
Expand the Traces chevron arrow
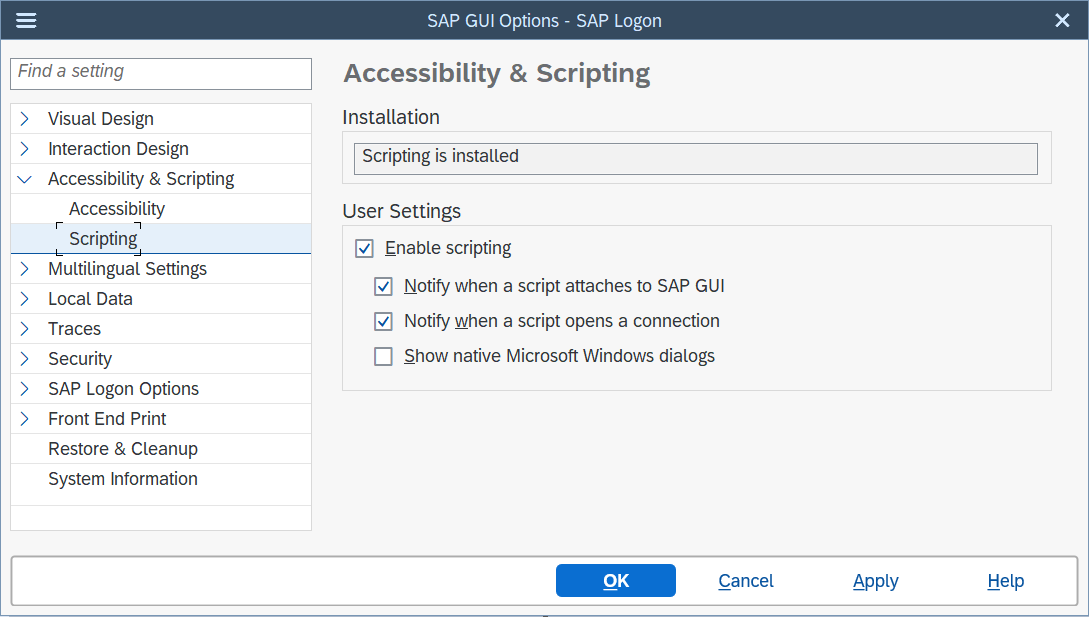25,329
